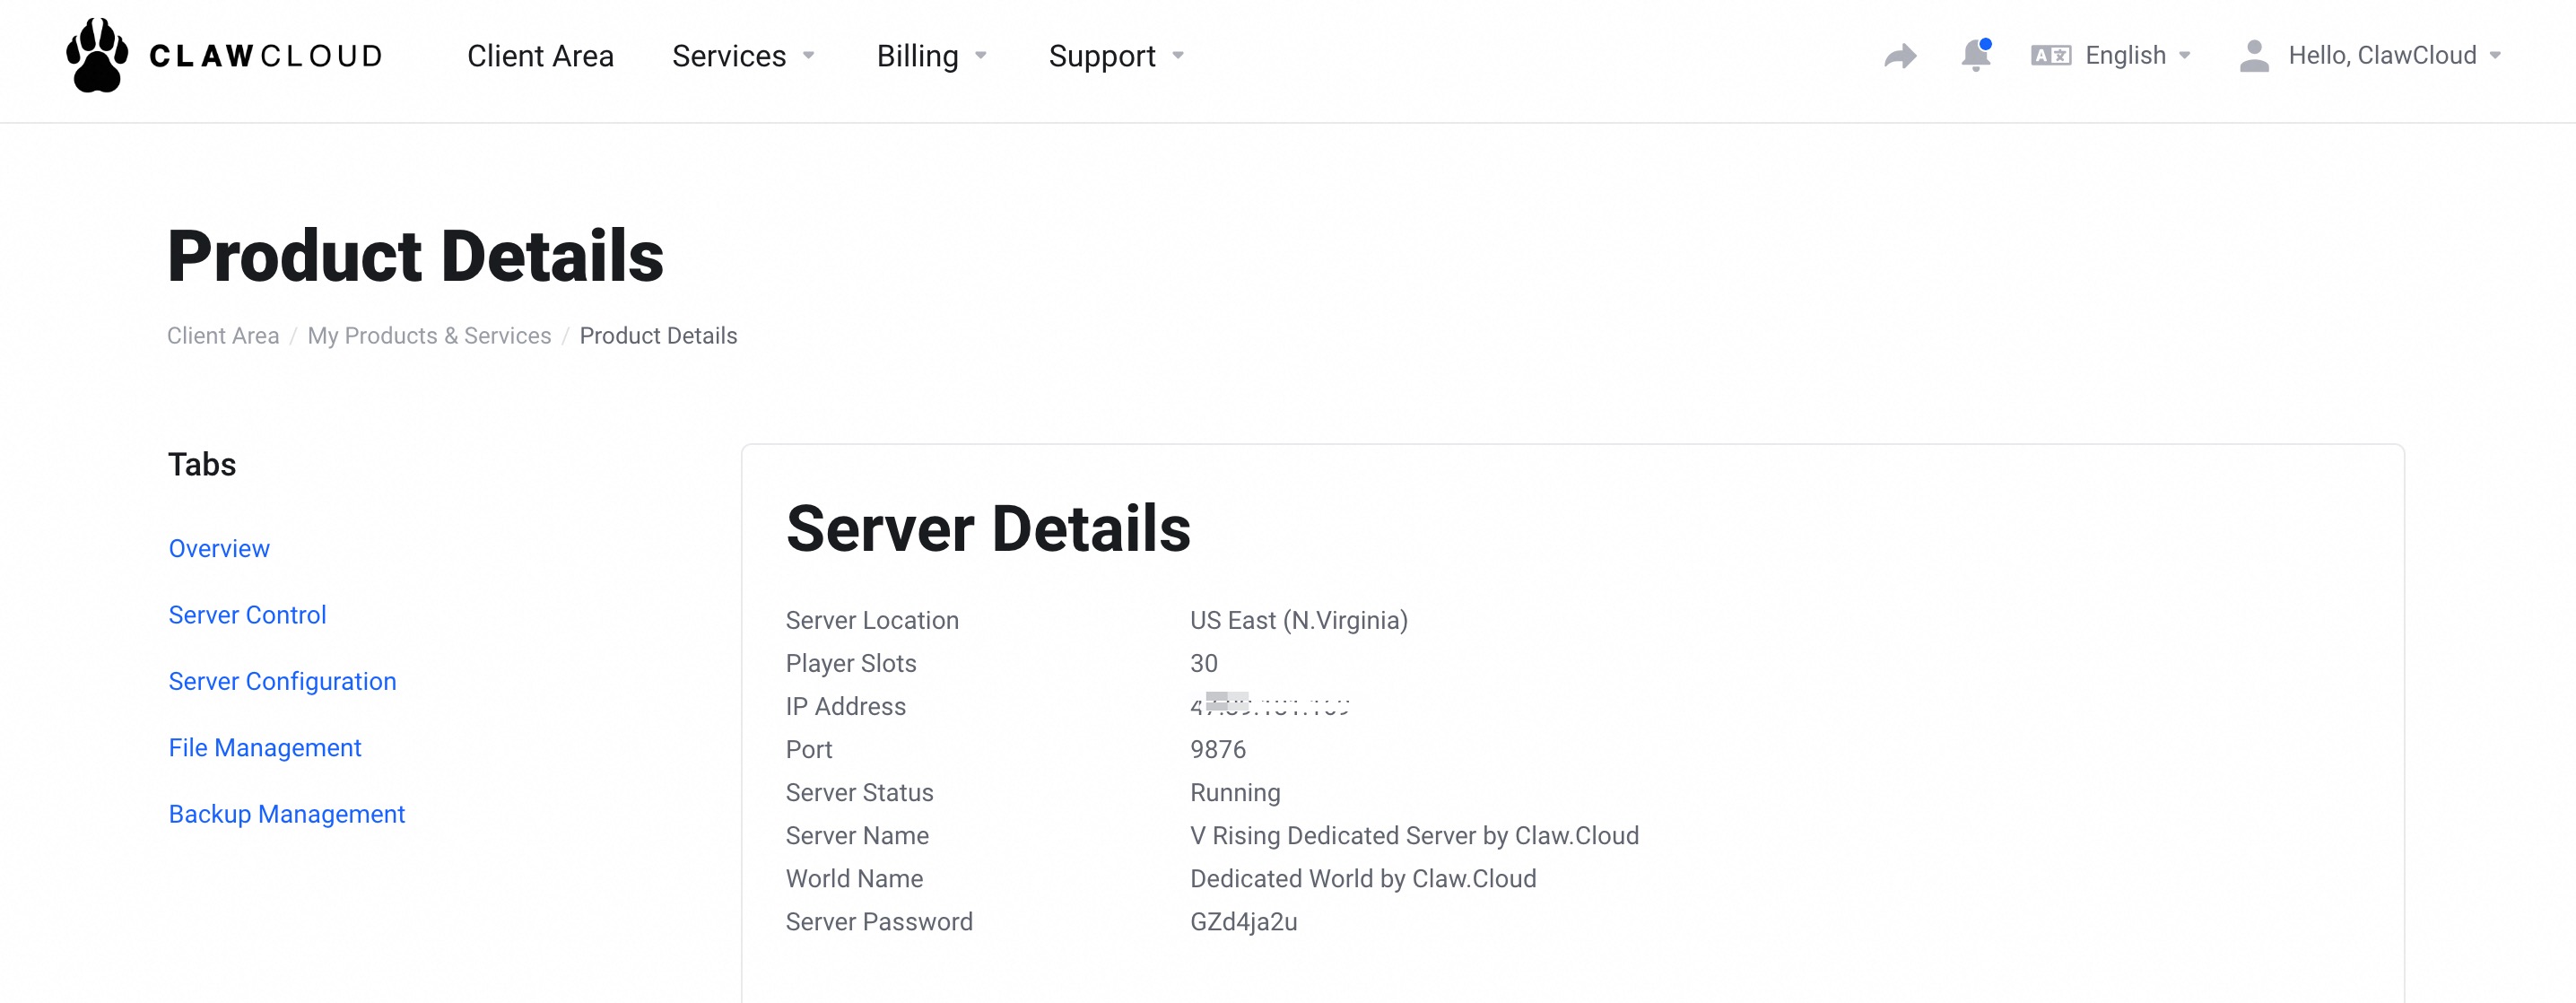Click the language translate icon
Viewport: 2576px width, 1003px height.
pos(2050,56)
